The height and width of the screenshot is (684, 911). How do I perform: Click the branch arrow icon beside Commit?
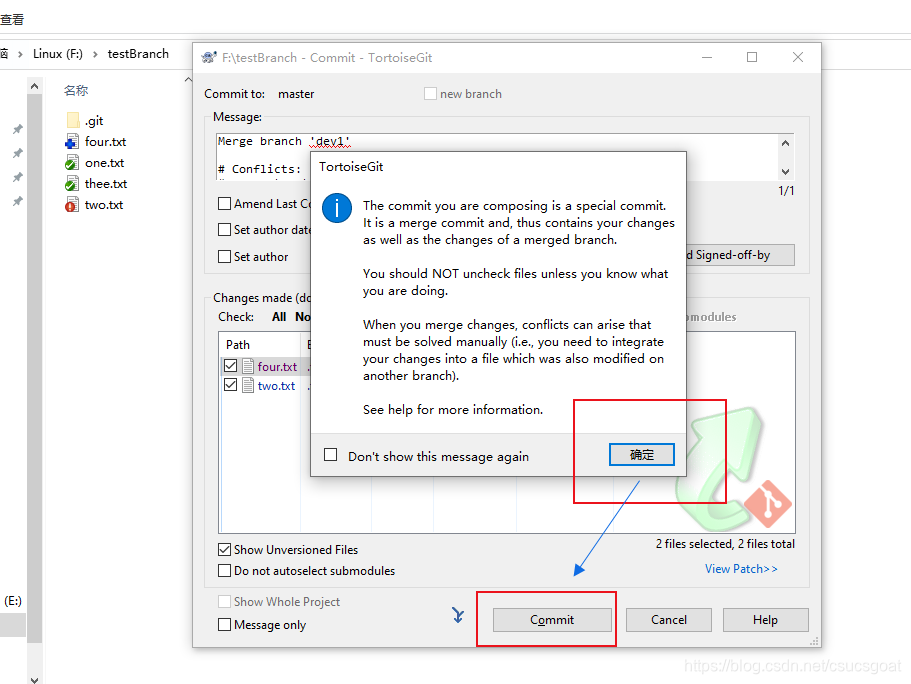(x=458, y=615)
